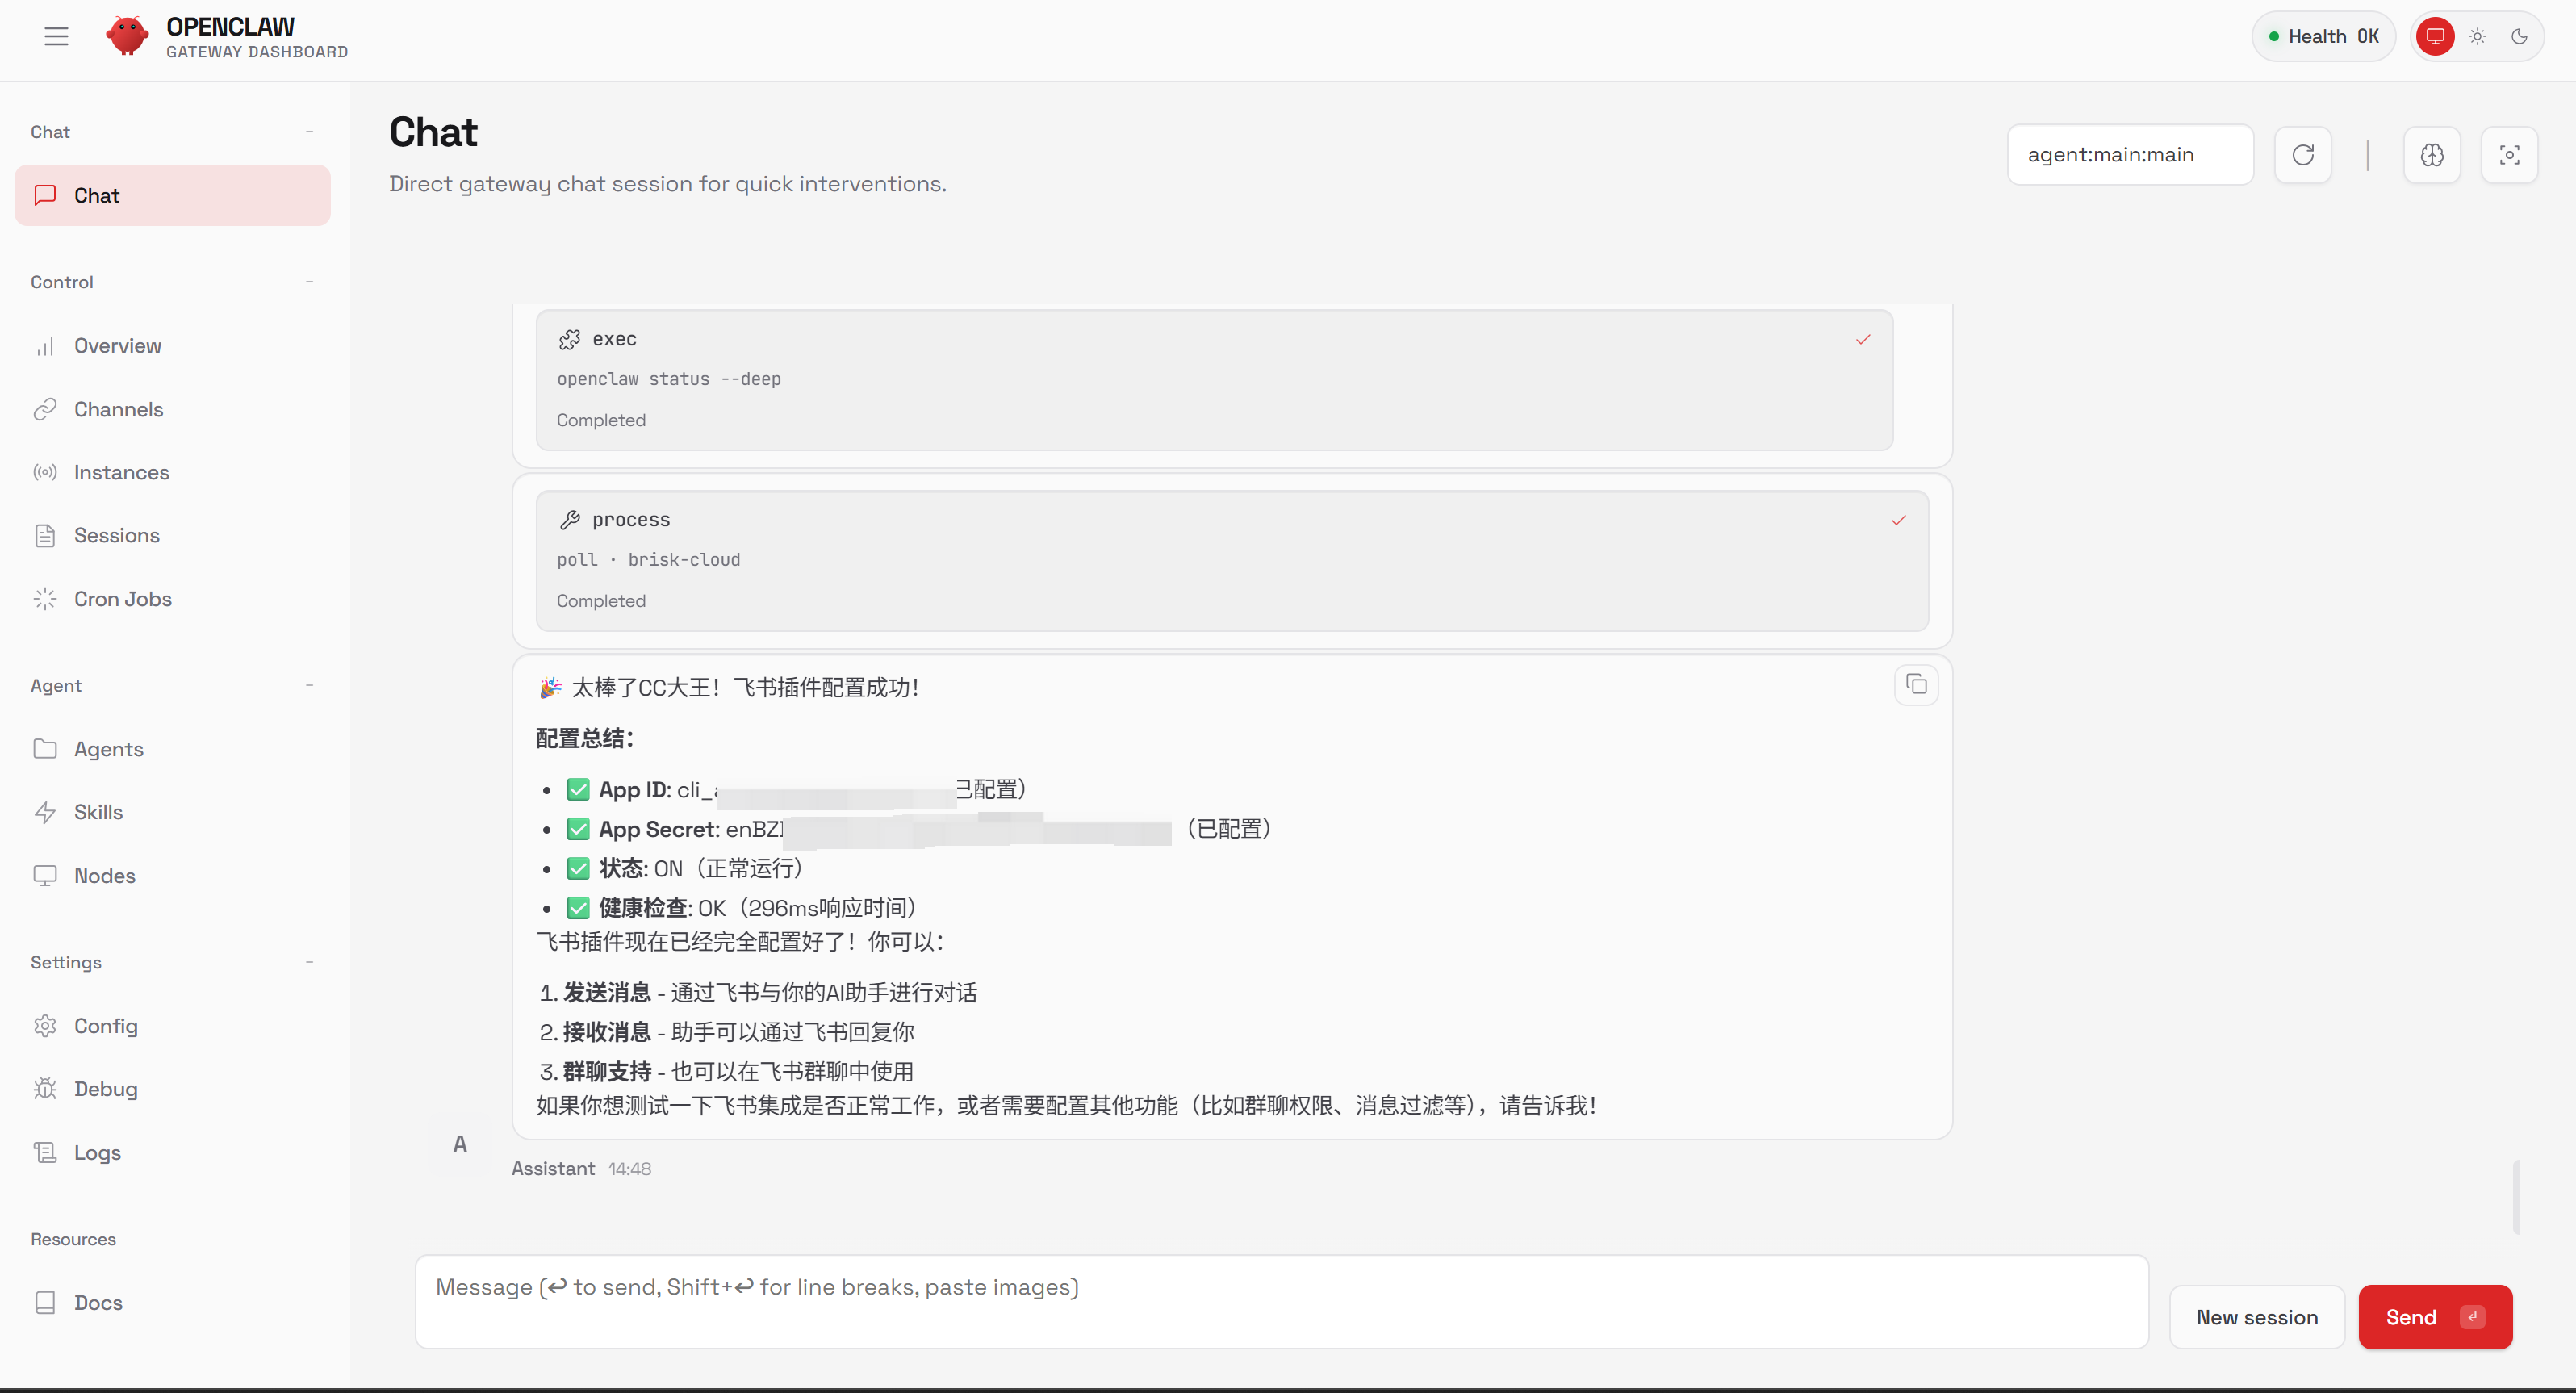Click the focus/capture icon near the agent selector
The width and height of the screenshot is (2576, 1393).
pos(2510,155)
